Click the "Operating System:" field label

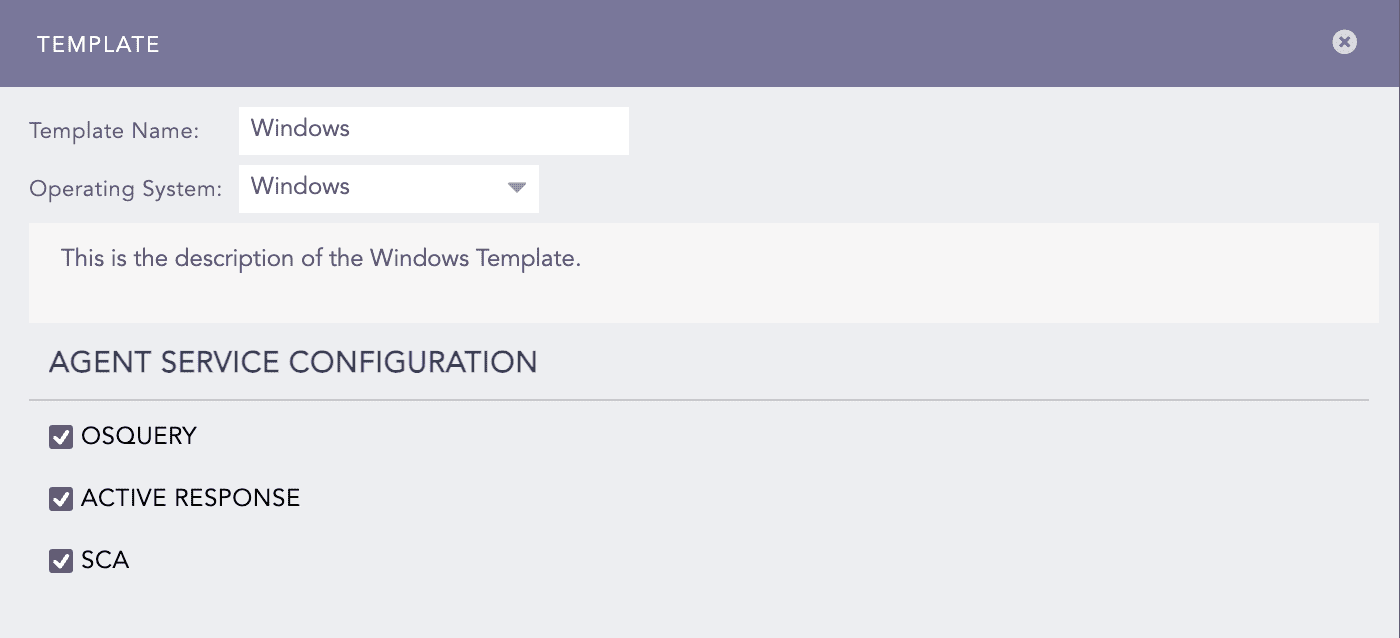tap(125, 189)
